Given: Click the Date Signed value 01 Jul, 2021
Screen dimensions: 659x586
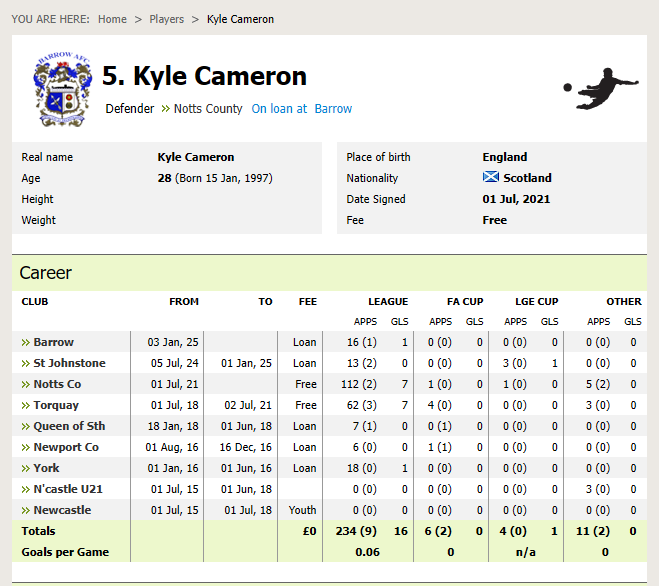Looking at the screenshot, I should [516, 199].
